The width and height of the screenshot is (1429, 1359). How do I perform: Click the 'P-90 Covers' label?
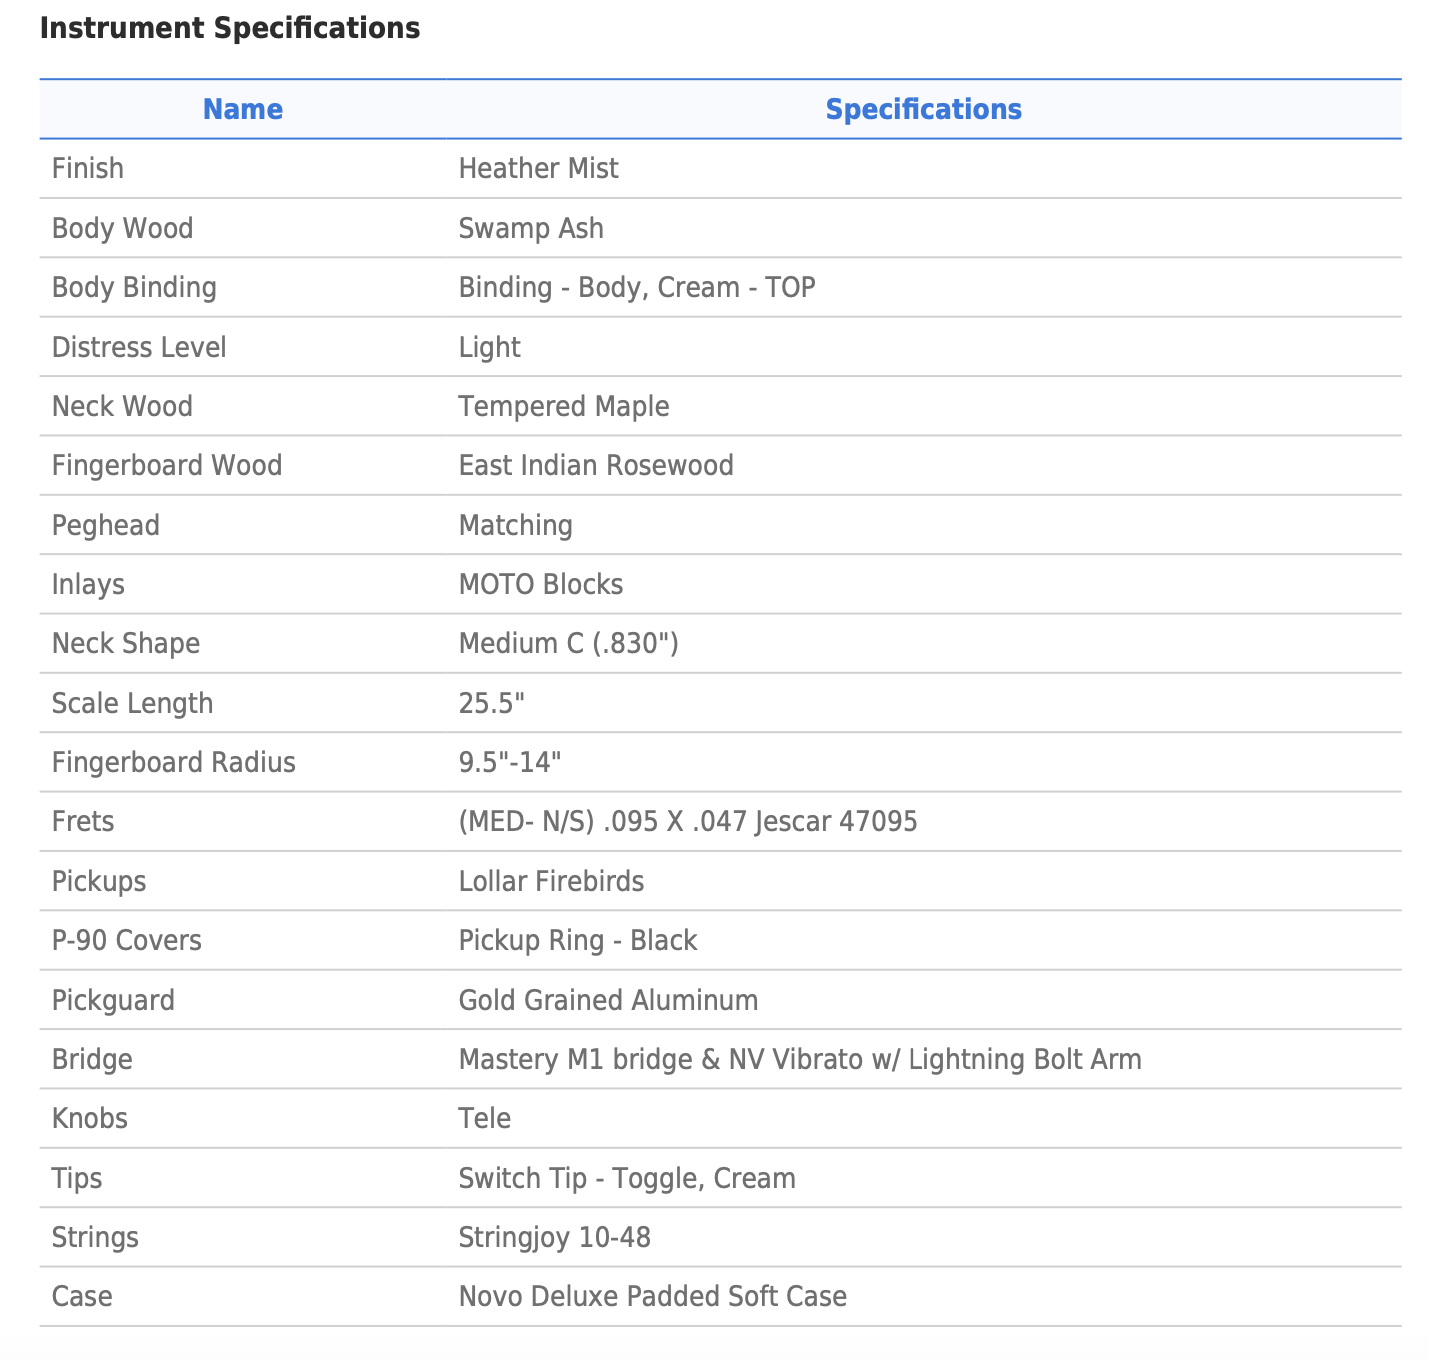[x=127, y=940]
